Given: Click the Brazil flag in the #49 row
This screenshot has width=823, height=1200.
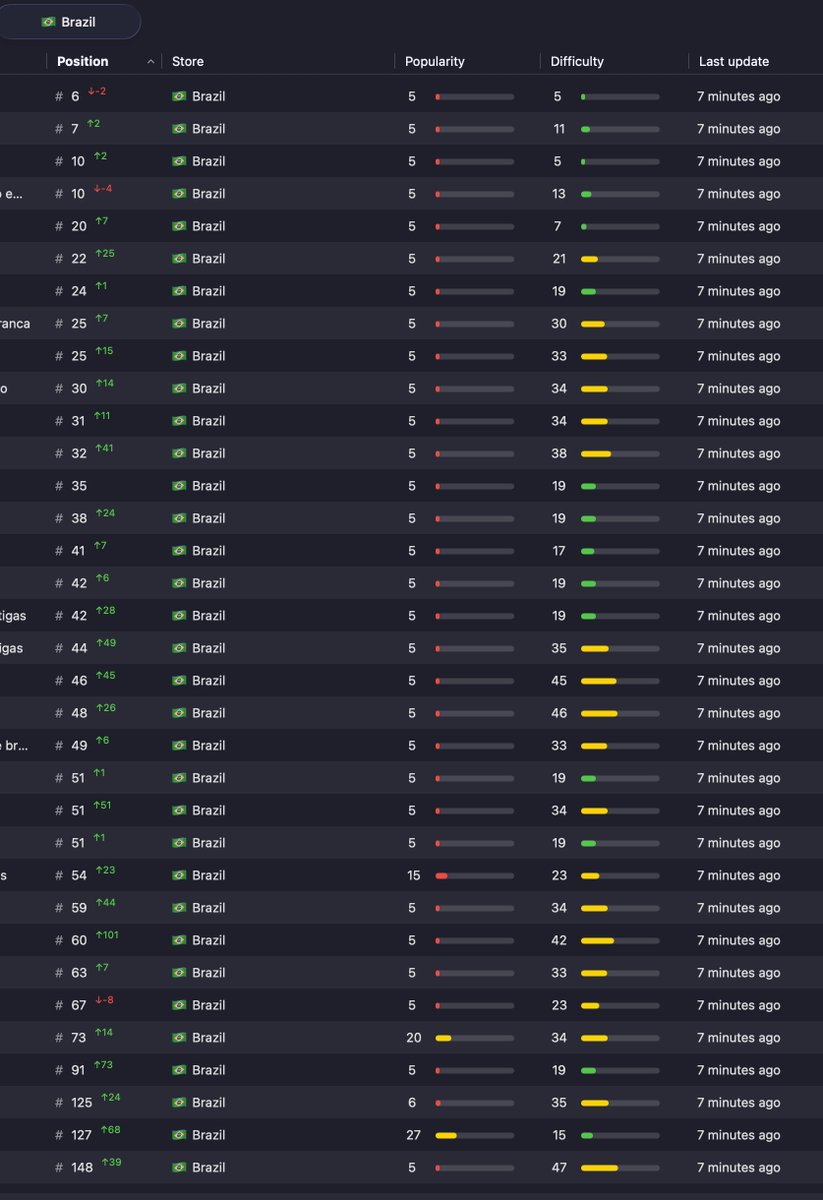Looking at the screenshot, I should coord(179,746).
